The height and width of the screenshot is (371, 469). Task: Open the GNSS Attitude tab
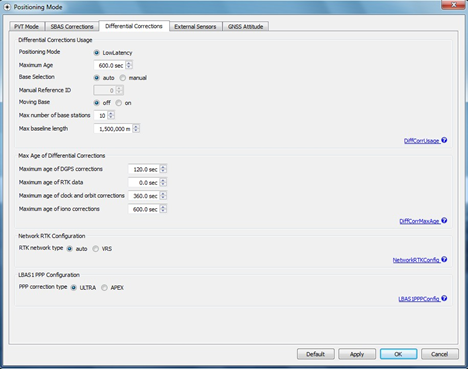pyautogui.click(x=246, y=26)
